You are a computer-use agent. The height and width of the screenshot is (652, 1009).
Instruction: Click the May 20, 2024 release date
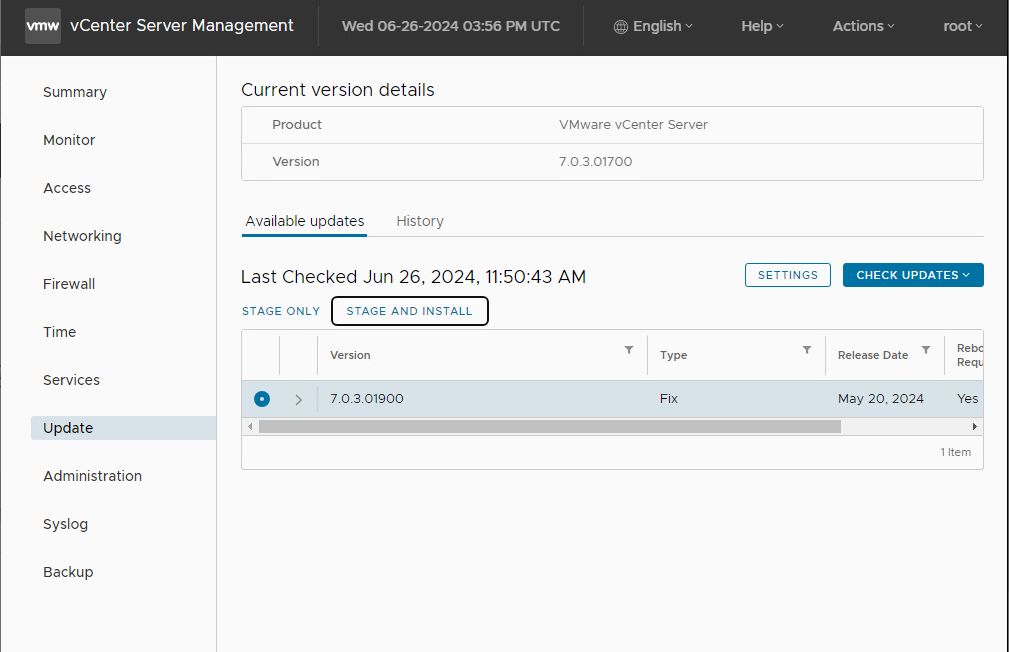click(x=880, y=399)
